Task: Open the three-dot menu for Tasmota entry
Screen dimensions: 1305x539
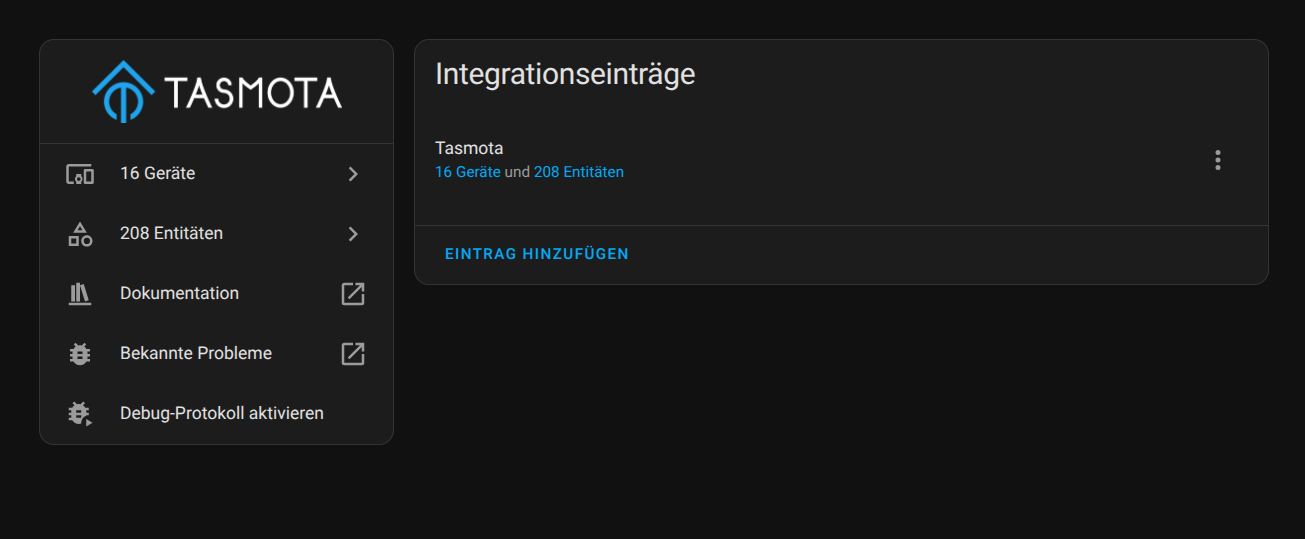Action: 1217,160
